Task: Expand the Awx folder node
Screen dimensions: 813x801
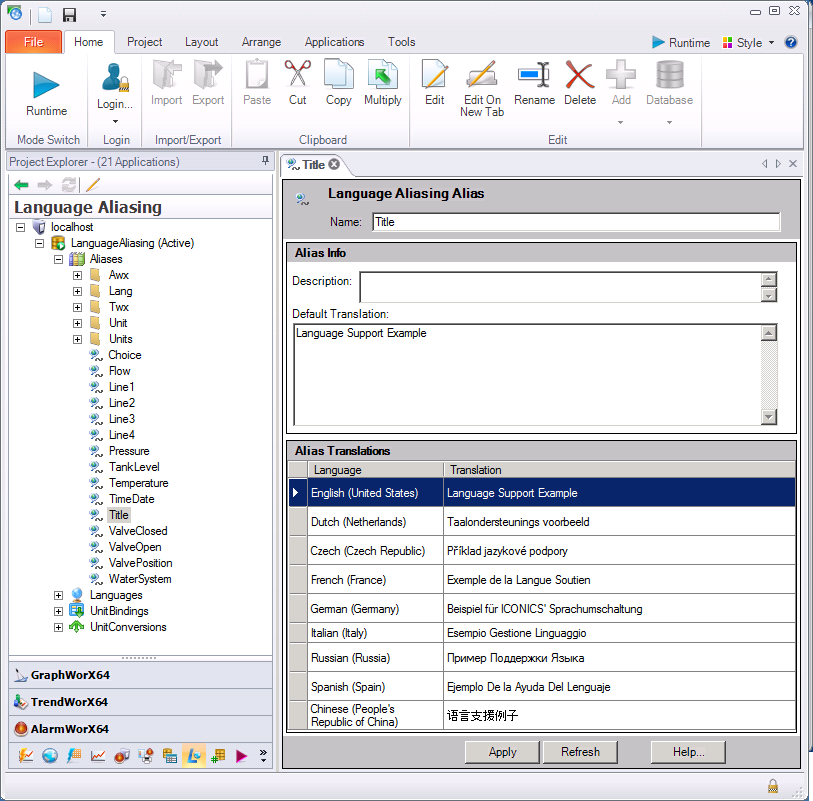Action: 77,275
